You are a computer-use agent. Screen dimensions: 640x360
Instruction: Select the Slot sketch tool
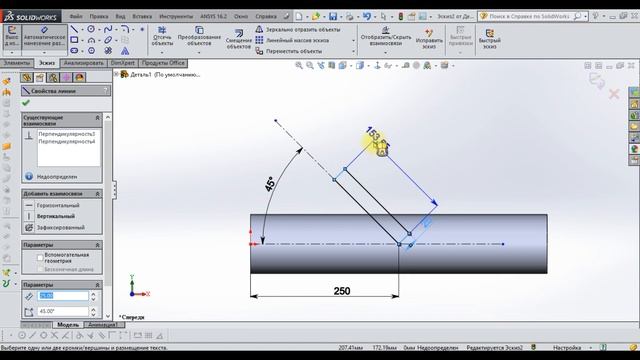click(x=74, y=51)
